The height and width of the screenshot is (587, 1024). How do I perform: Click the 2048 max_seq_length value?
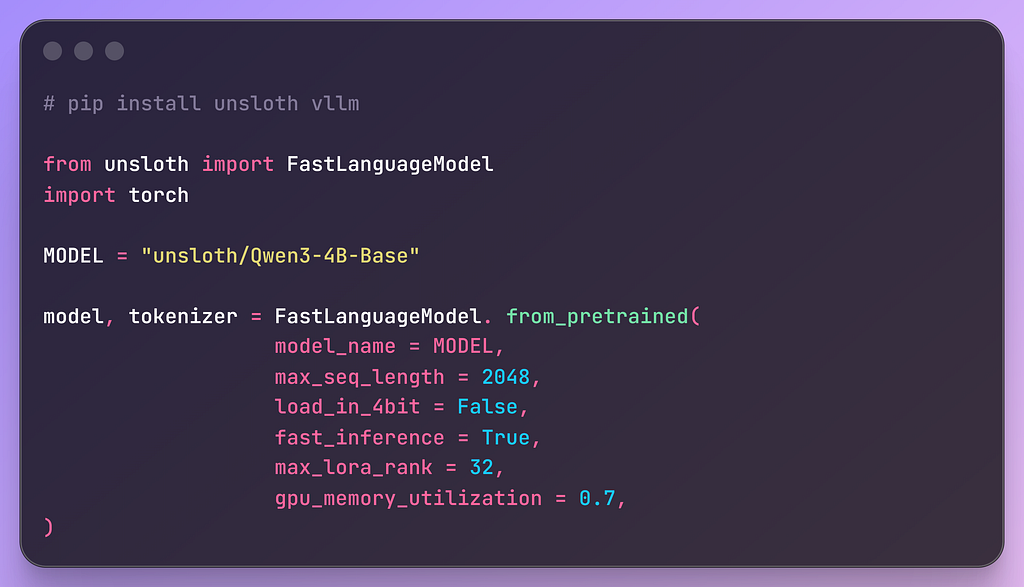coord(505,377)
